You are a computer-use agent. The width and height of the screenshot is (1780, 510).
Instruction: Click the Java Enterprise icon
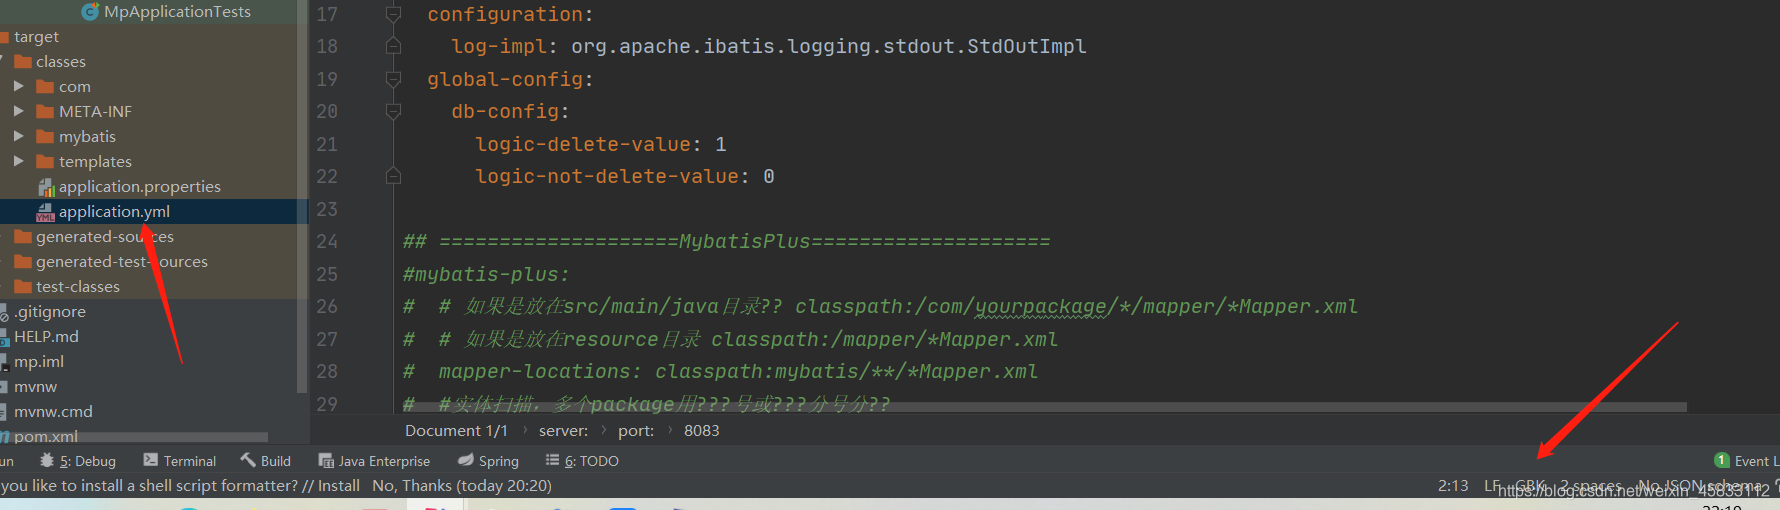point(326,460)
